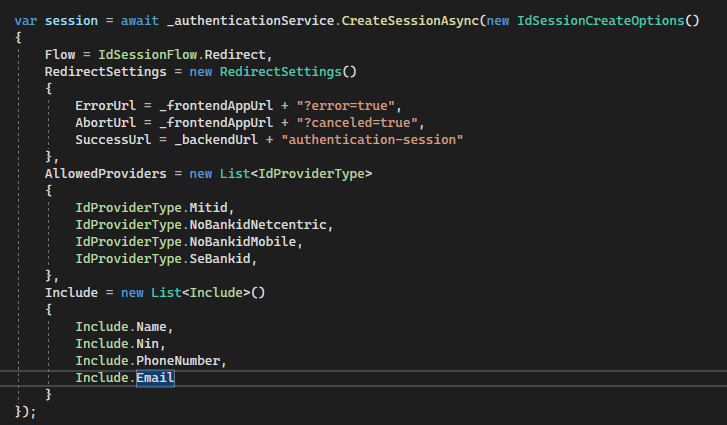Viewport: 727px width, 425px height.
Task: Click the AllowedProviders property
Action: click(x=106, y=174)
